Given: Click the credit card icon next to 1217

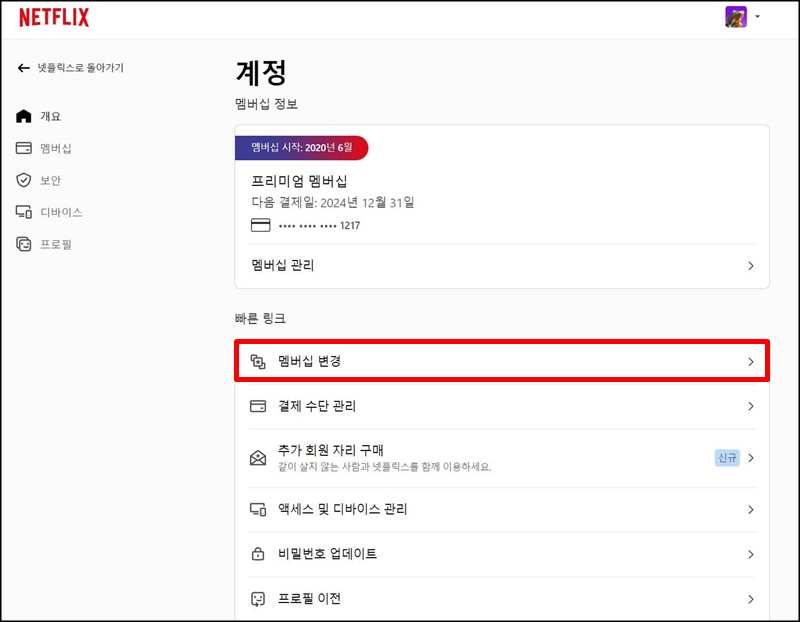Looking at the screenshot, I should pos(260,226).
